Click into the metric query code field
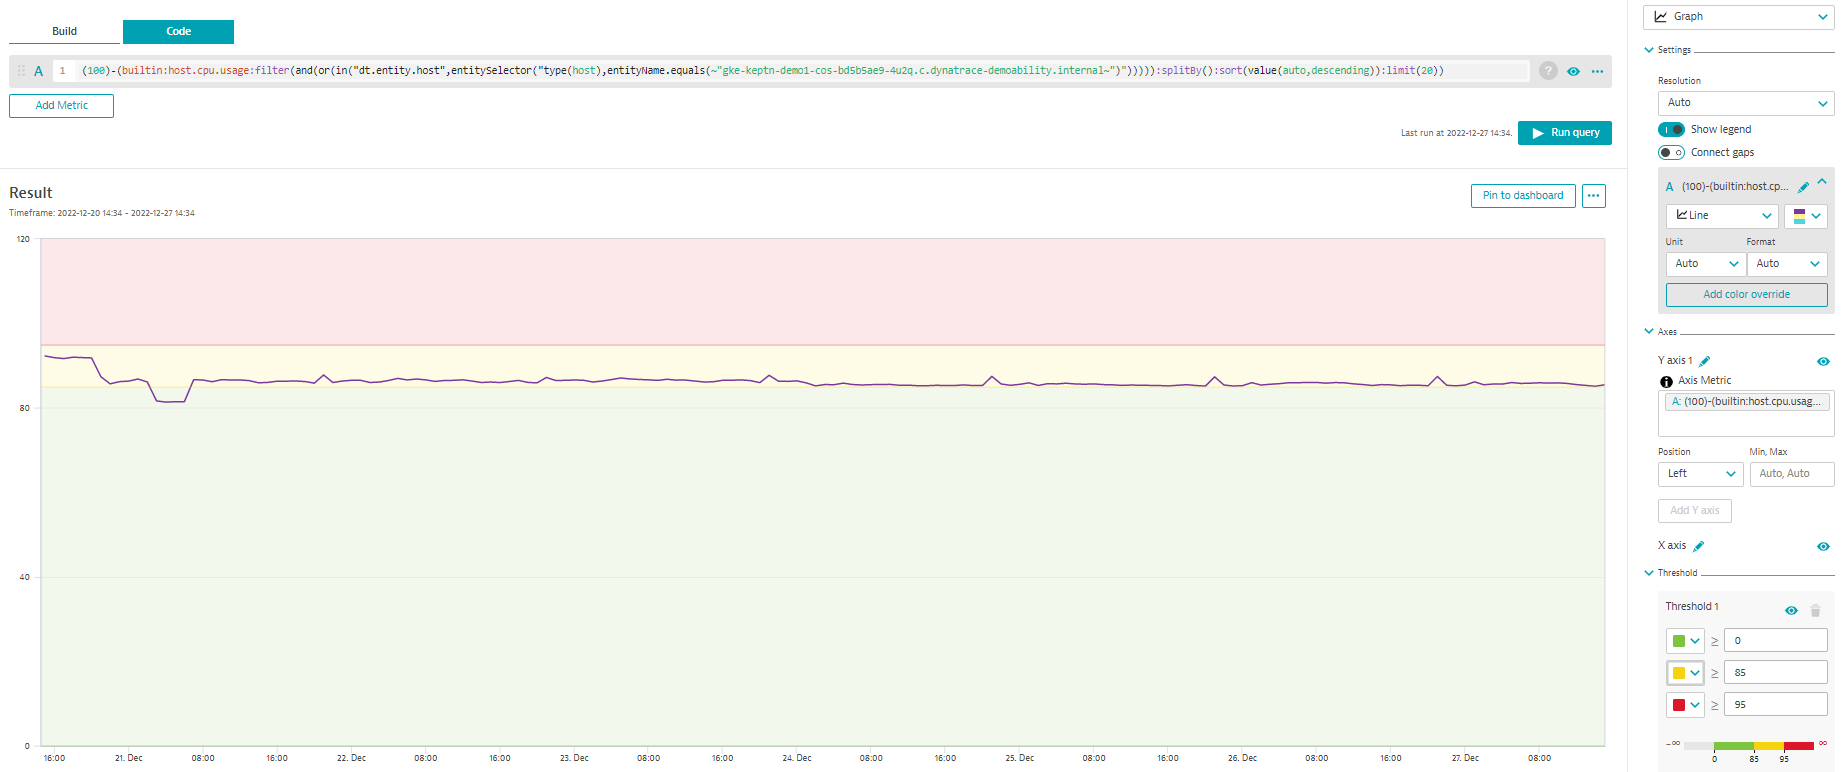Viewport: 1841px width, 772px height. (804, 71)
